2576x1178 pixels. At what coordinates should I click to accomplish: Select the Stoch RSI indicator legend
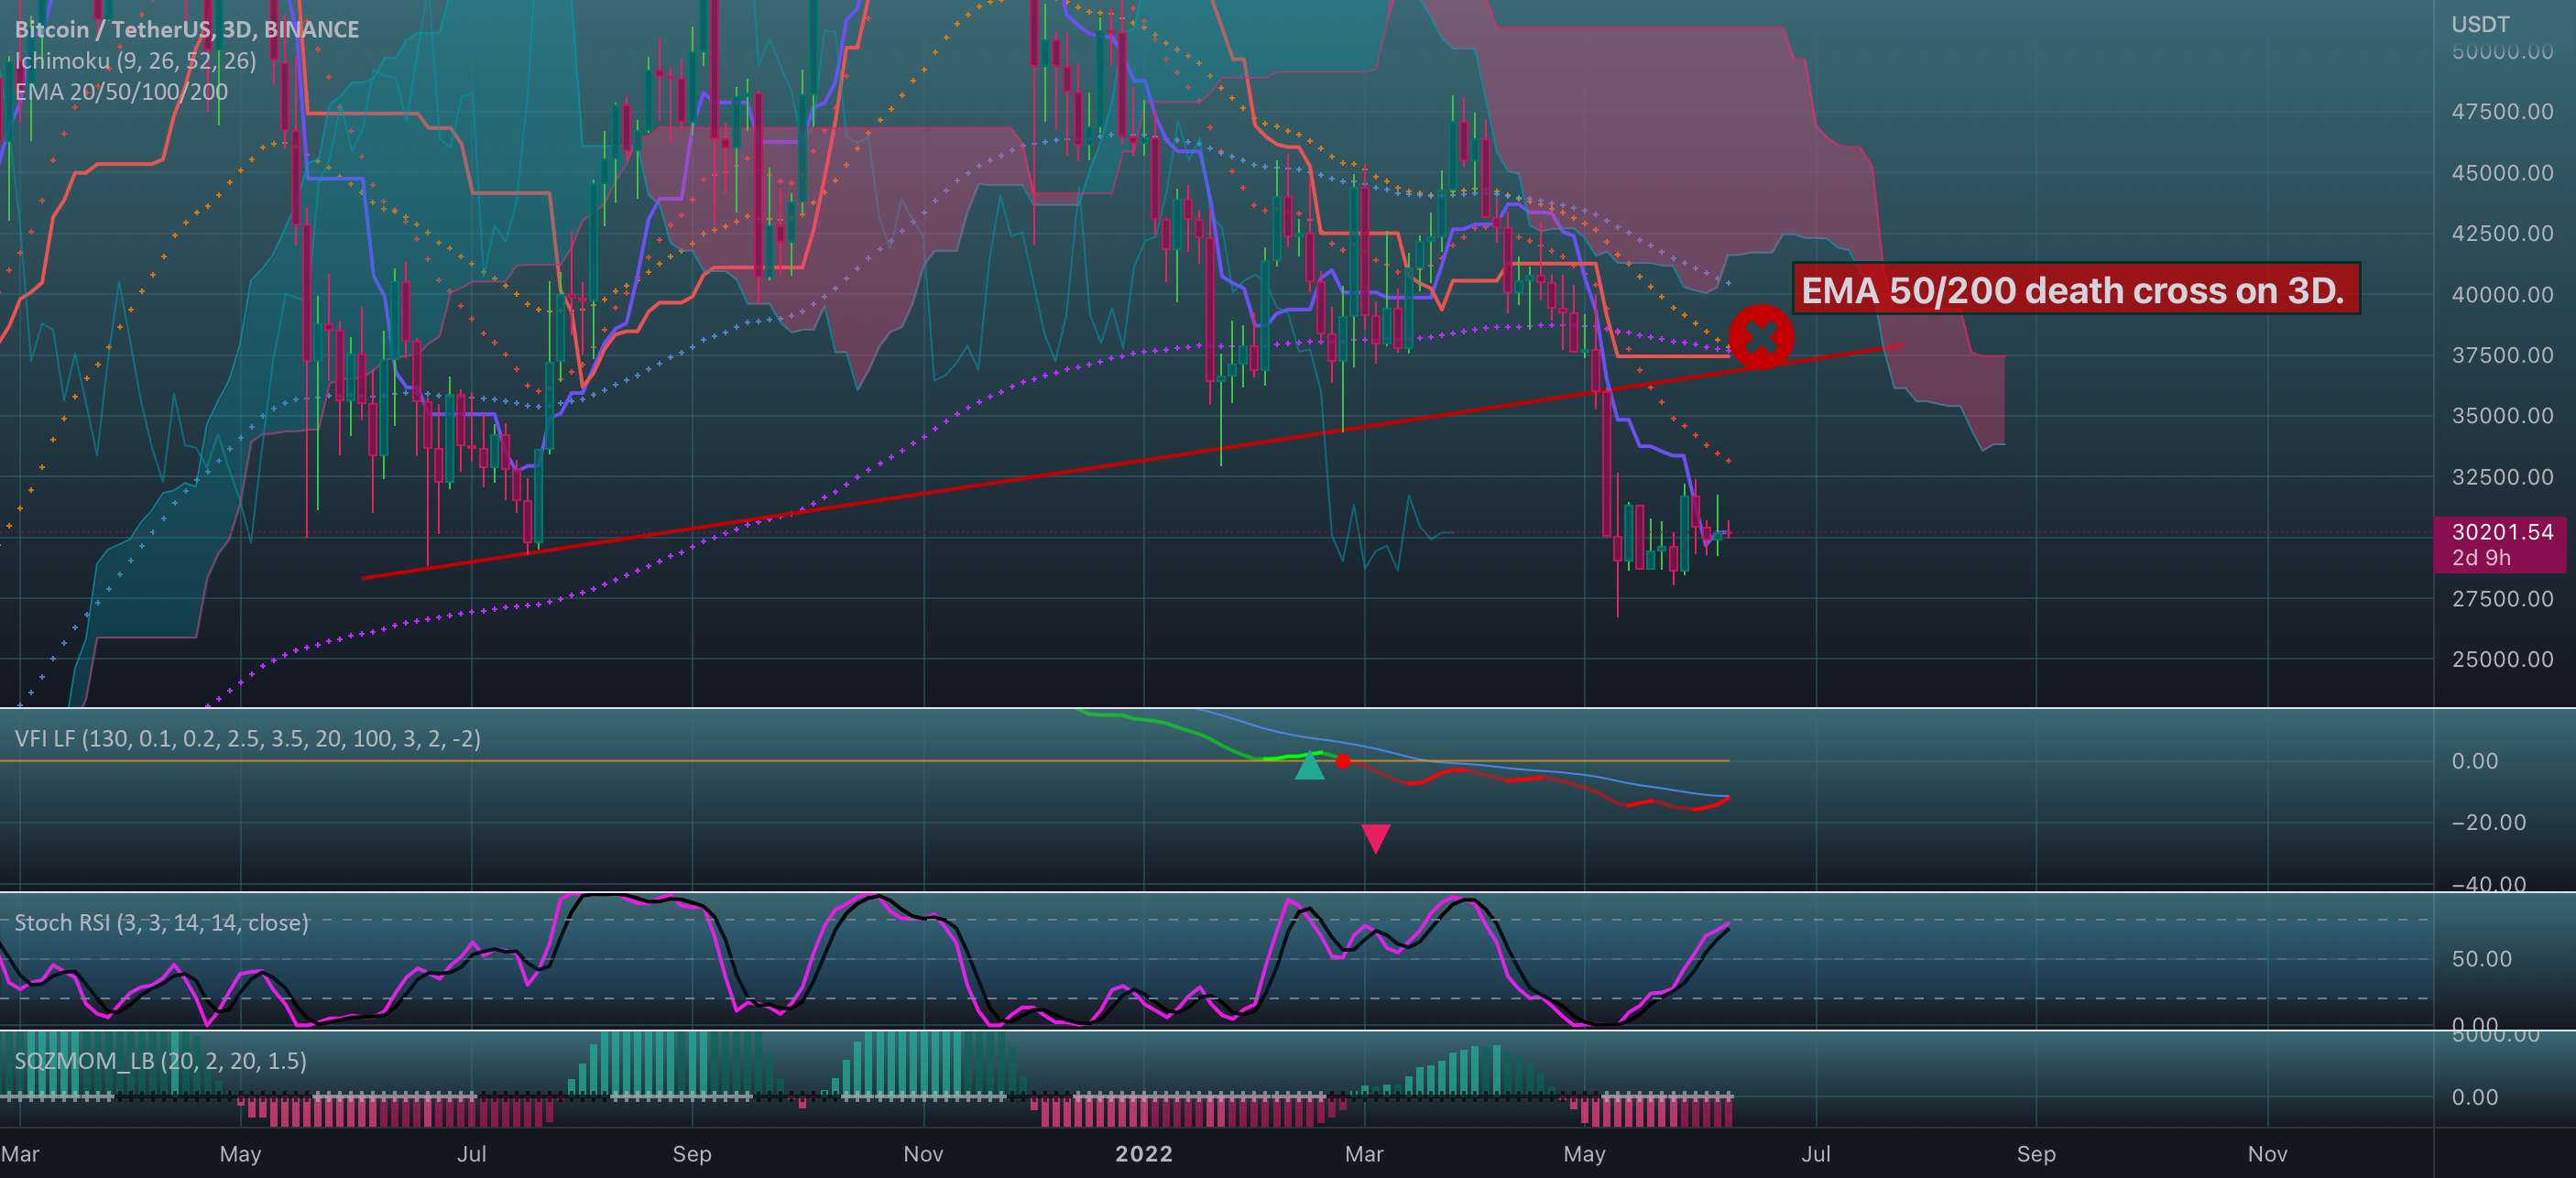pos(161,922)
